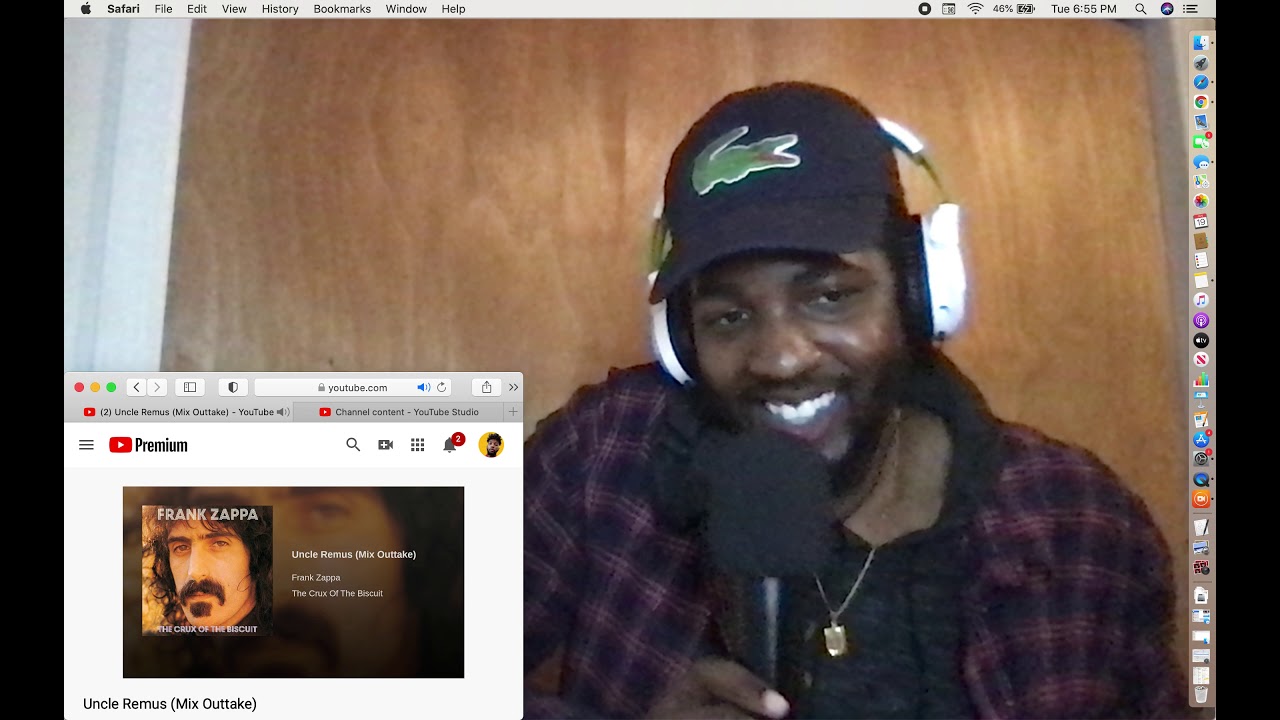Open the Edit menu
This screenshot has height=720, width=1280.
[x=197, y=9]
